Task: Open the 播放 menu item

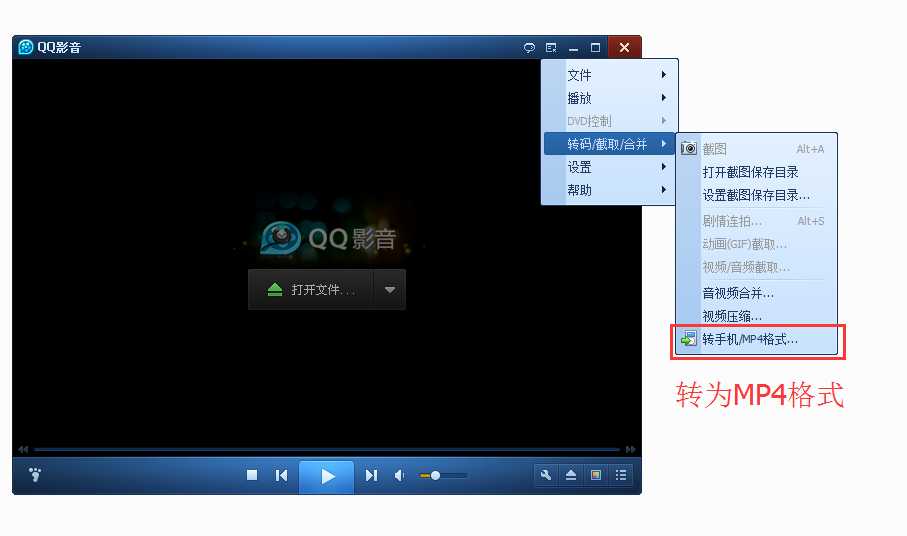Action: (610, 98)
